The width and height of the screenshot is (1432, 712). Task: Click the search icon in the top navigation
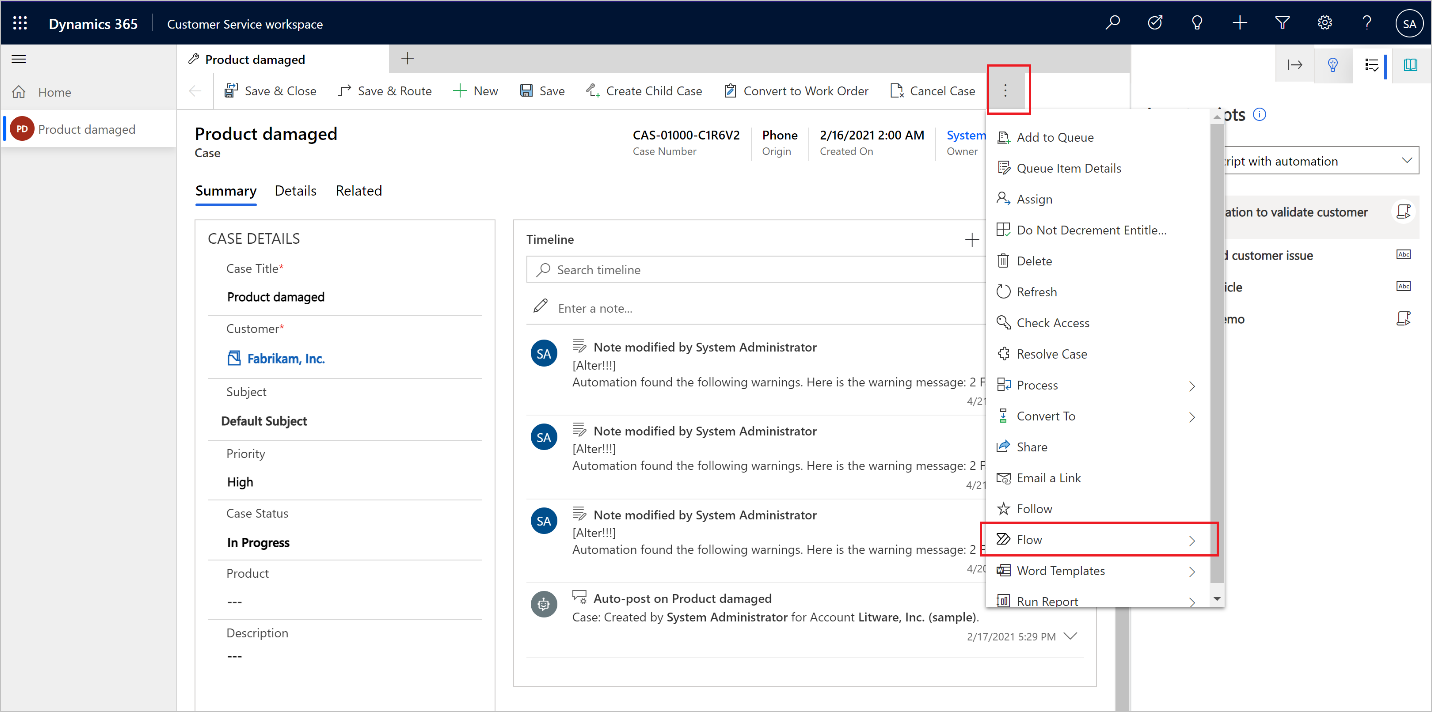[1112, 22]
